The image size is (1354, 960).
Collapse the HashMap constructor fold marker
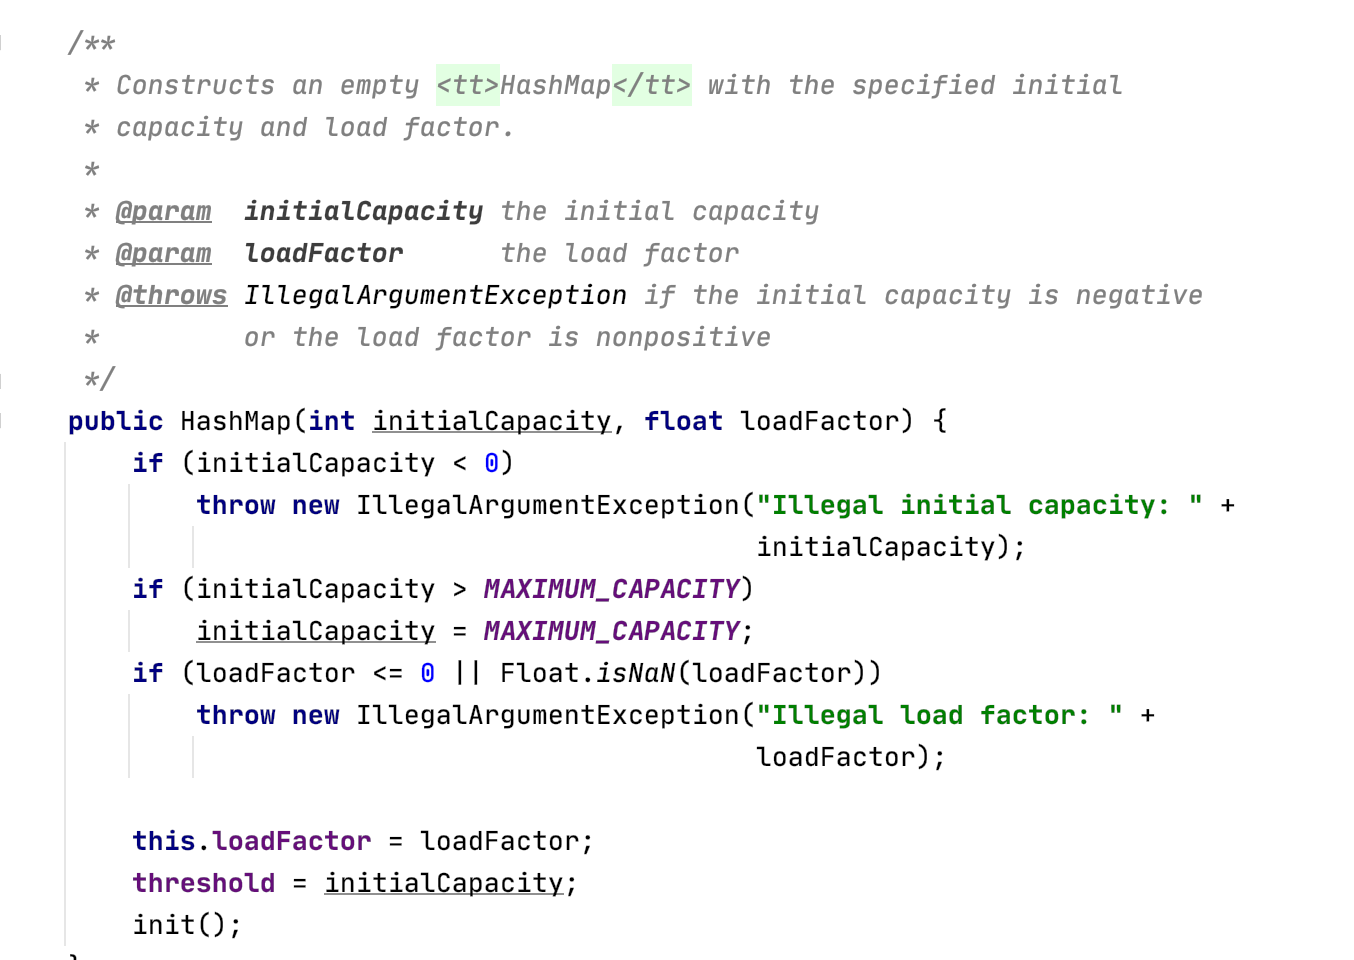(x=2, y=421)
